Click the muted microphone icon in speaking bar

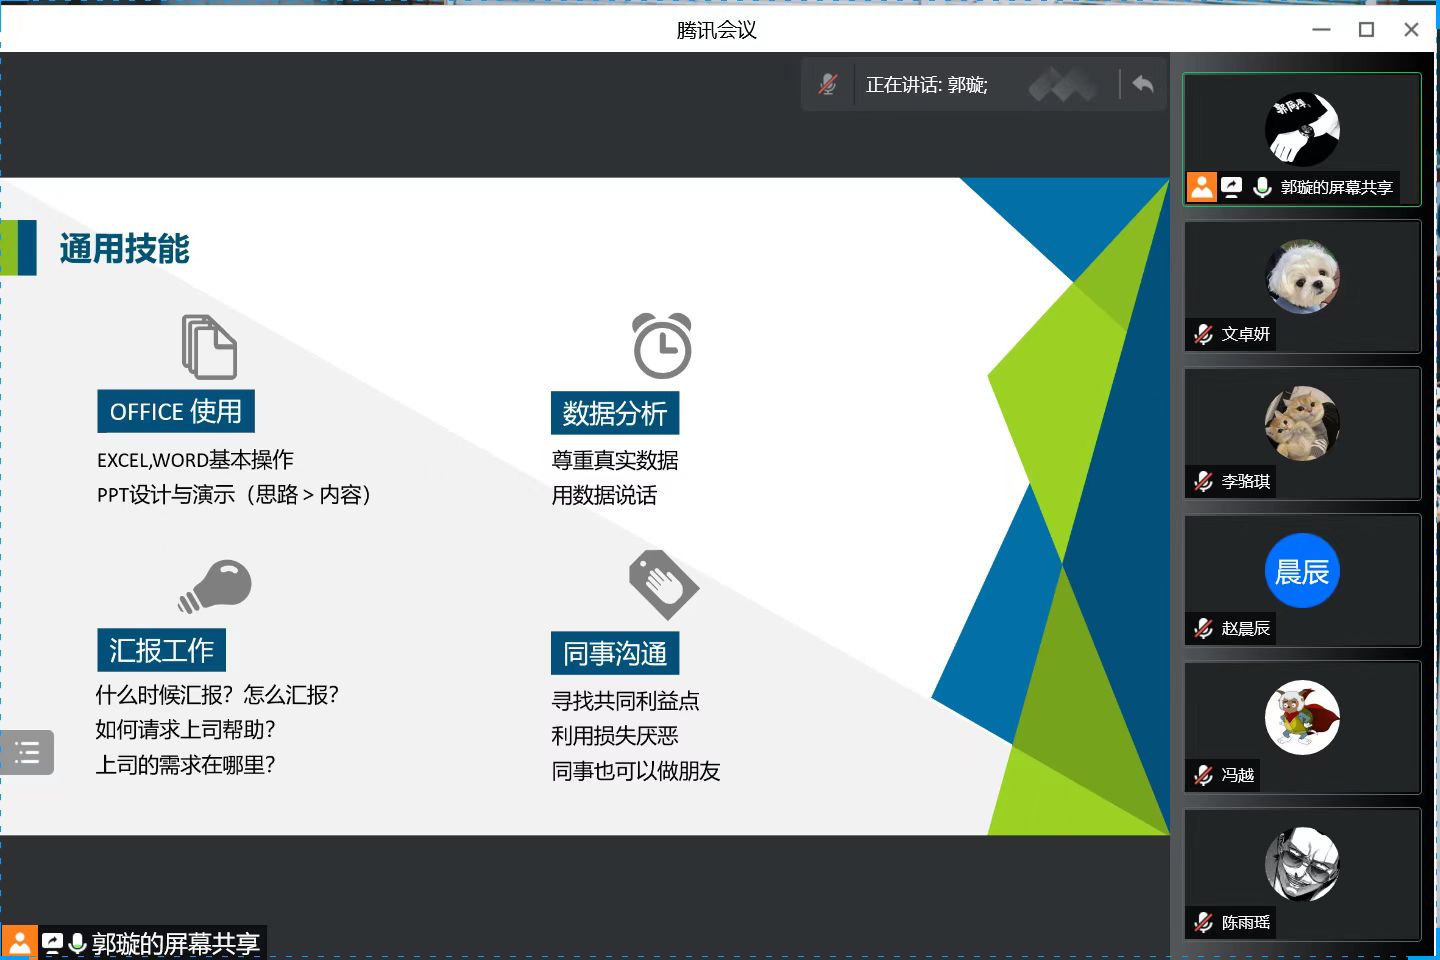coord(828,85)
